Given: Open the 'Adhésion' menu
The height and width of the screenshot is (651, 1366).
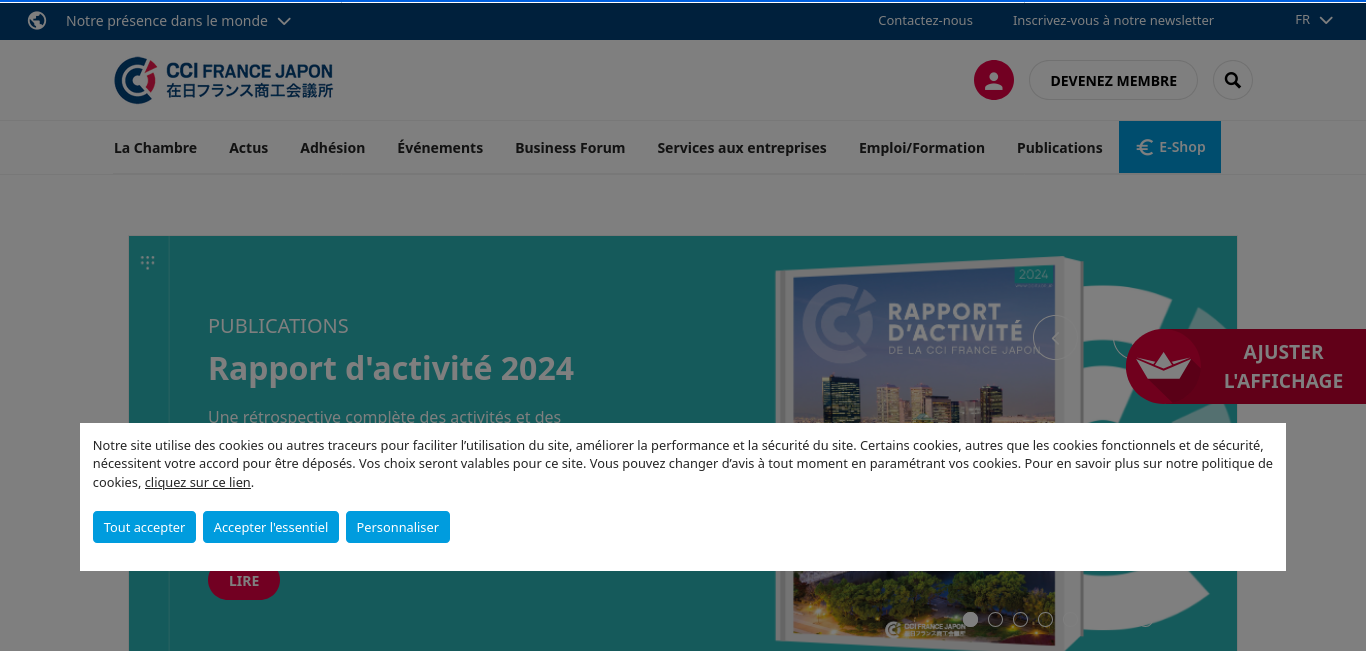Looking at the screenshot, I should 332,148.
